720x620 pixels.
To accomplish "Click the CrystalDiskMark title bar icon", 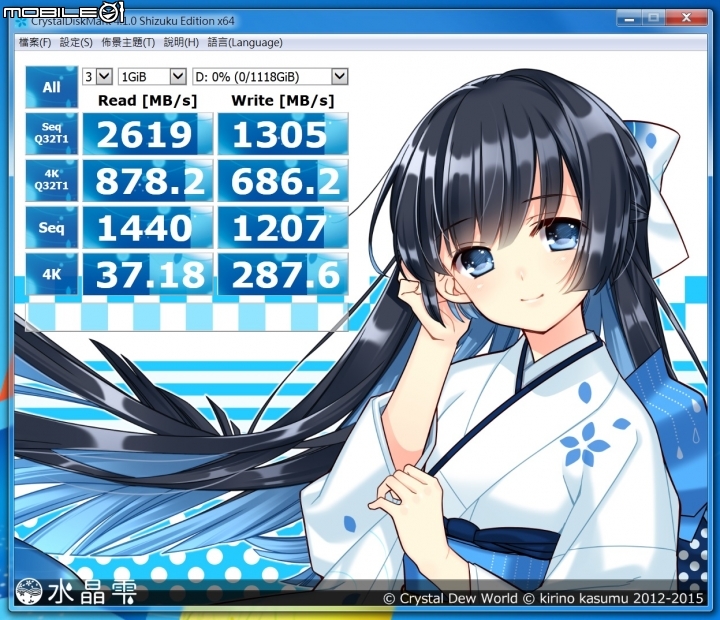I will coord(21,22).
